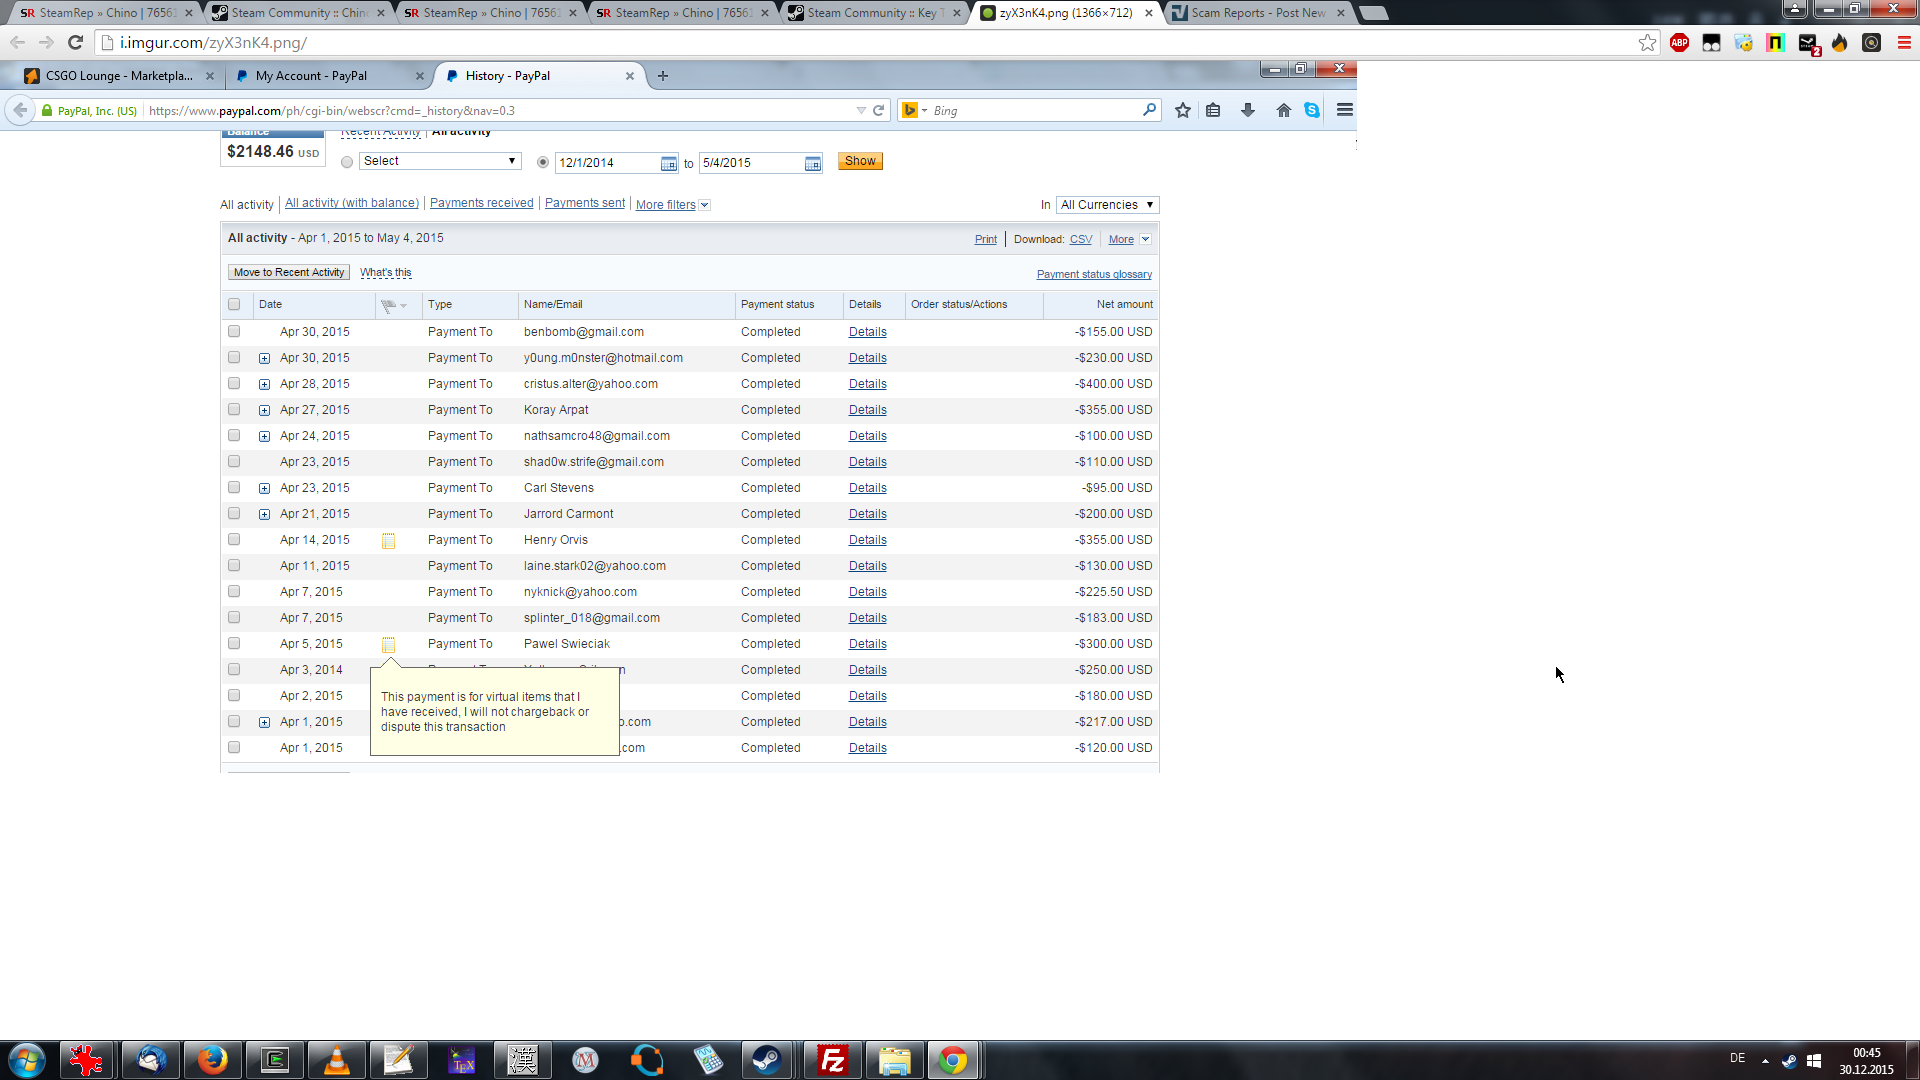Click note icon on Apr 14 payment
This screenshot has height=1080, width=1920.
388,541
